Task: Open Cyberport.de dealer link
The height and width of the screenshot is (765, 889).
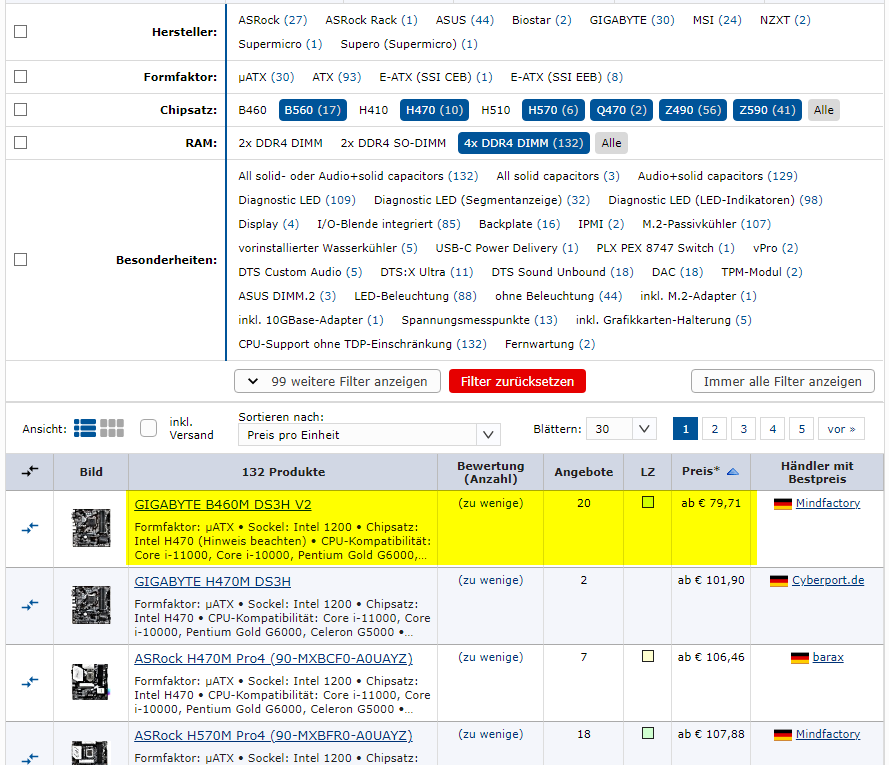Action: click(x=828, y=580)
